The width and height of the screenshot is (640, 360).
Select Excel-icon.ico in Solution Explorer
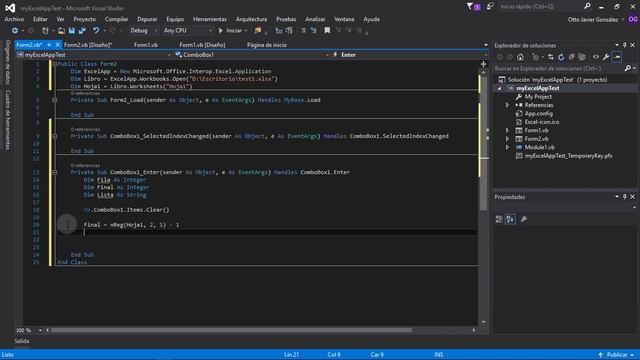pyautogui.click(x=542, y=122)
